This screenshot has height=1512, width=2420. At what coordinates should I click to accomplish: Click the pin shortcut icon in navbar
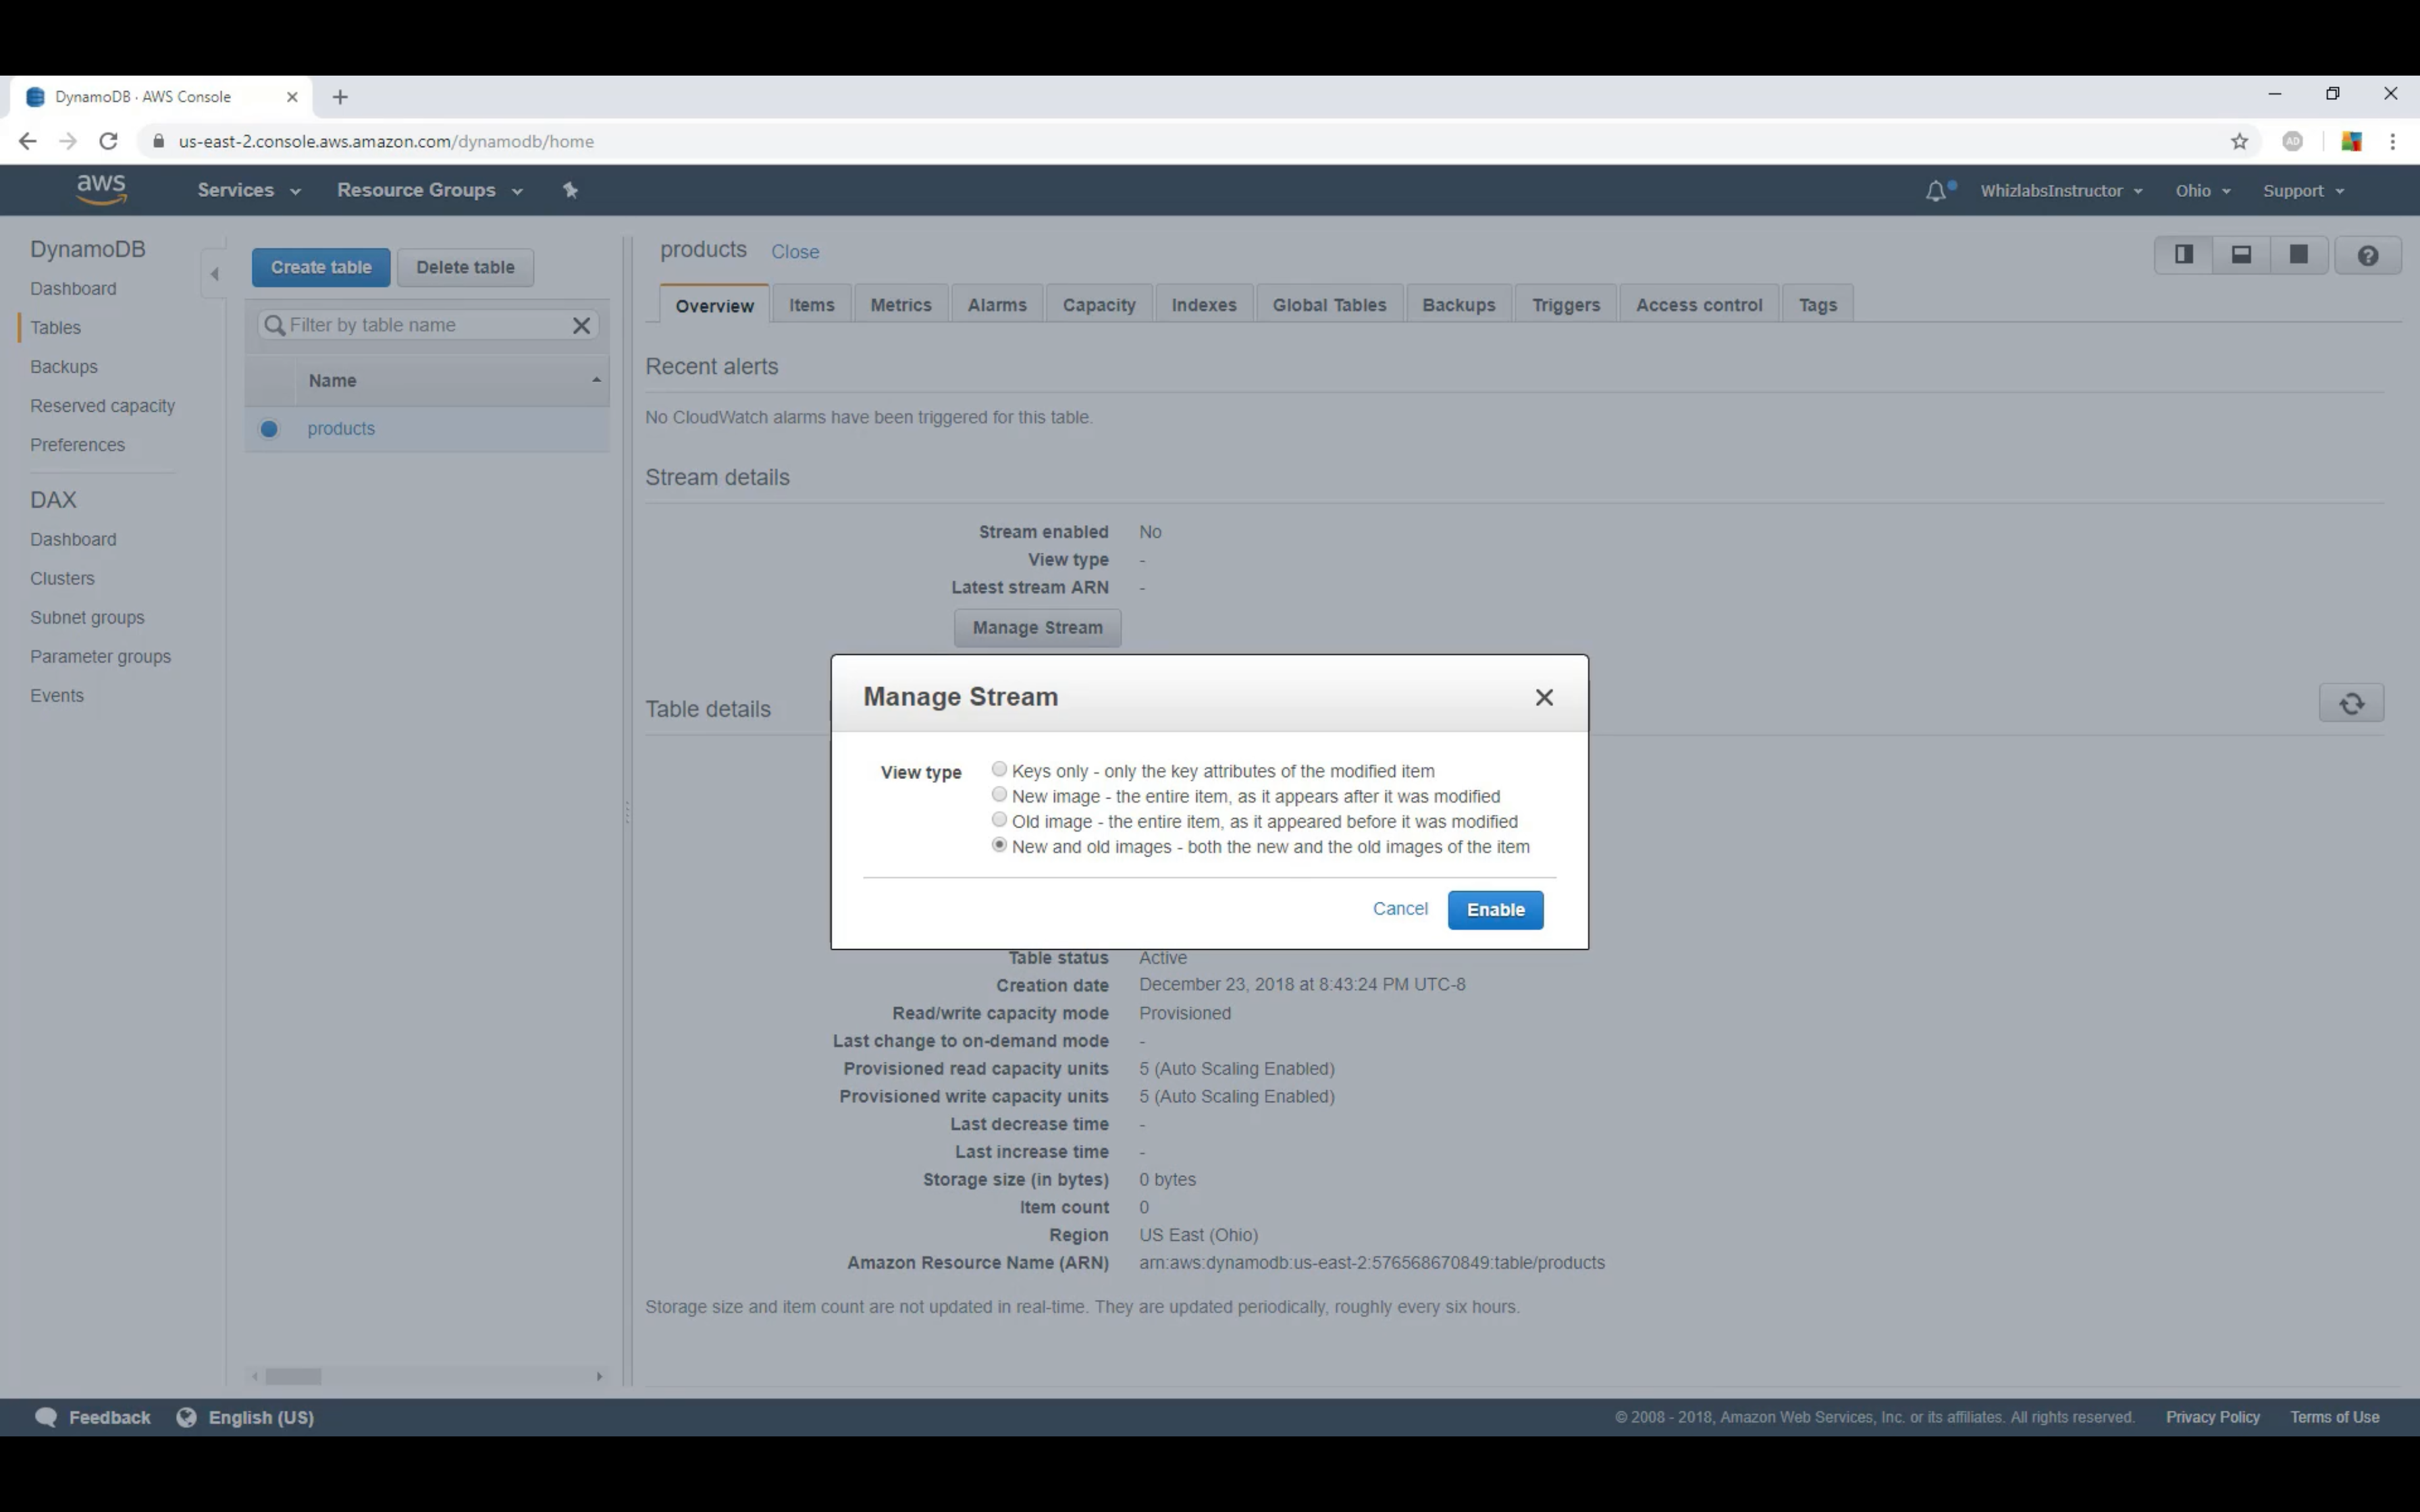(x=570, y=190)
